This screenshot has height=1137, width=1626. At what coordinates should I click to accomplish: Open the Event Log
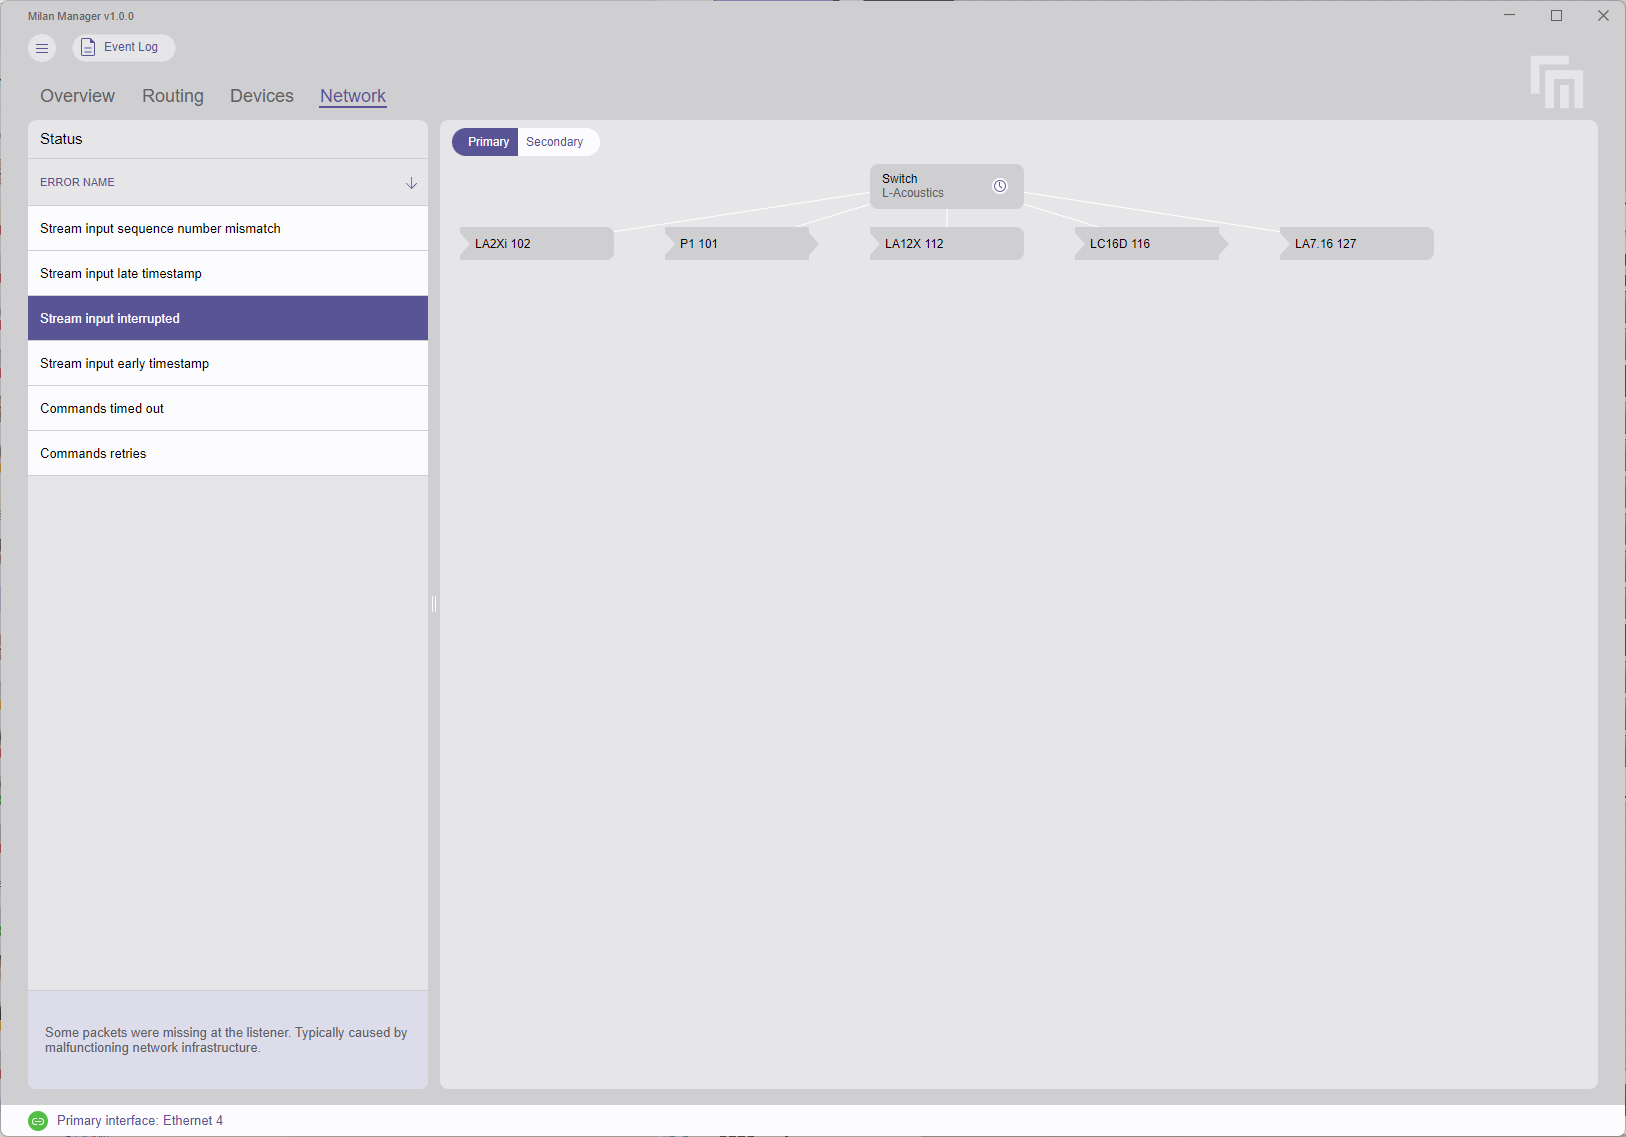(x=124, y=47)
